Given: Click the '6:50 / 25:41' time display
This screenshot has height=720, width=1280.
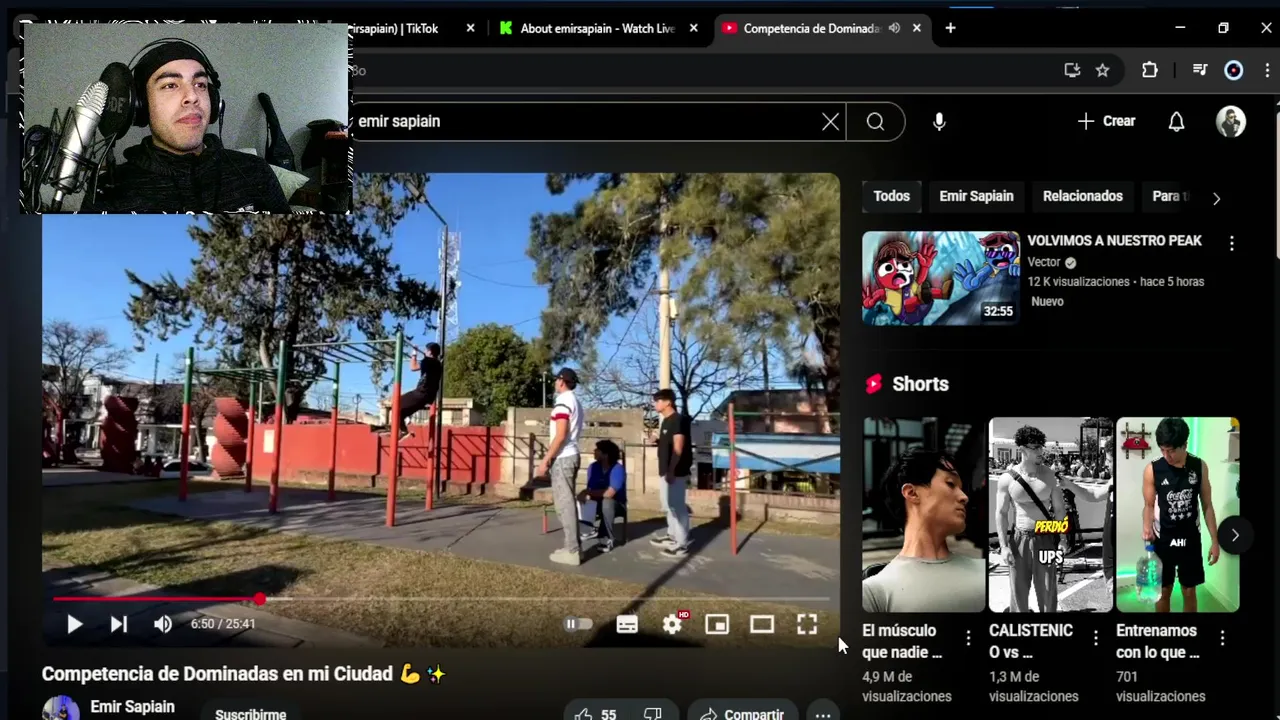Looking at the screenshot, I should point(223,624).
